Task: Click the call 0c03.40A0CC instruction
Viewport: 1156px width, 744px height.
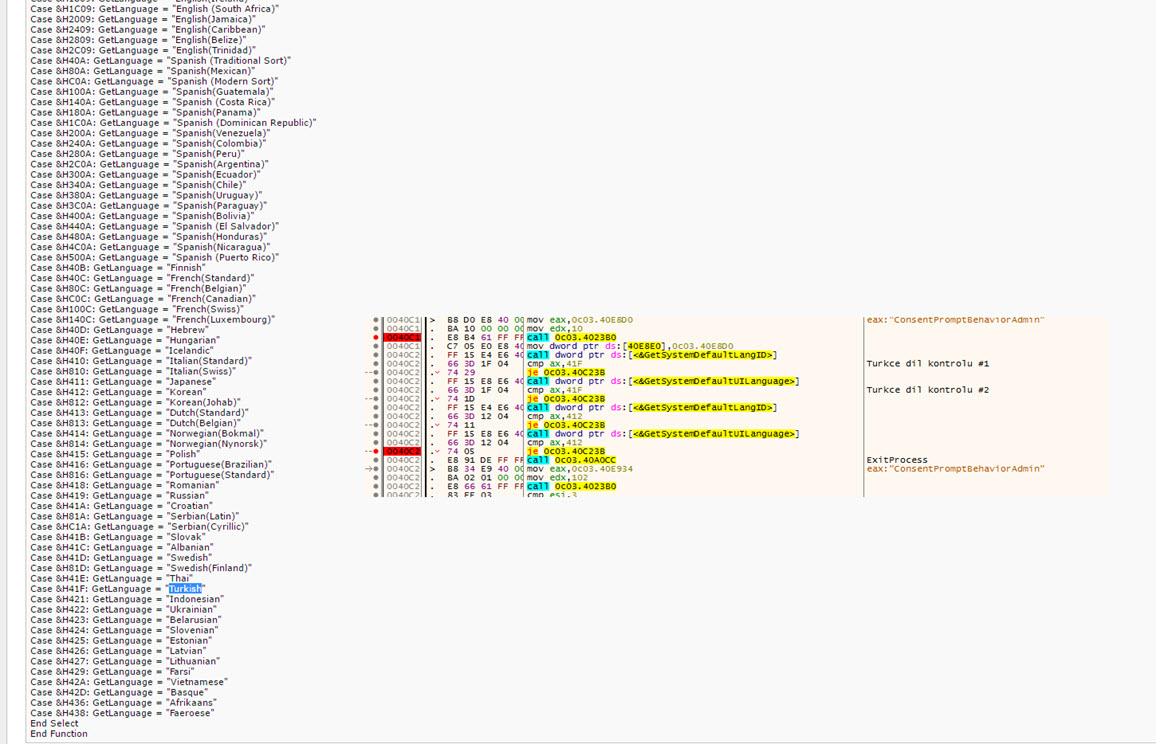Action: 573,460
